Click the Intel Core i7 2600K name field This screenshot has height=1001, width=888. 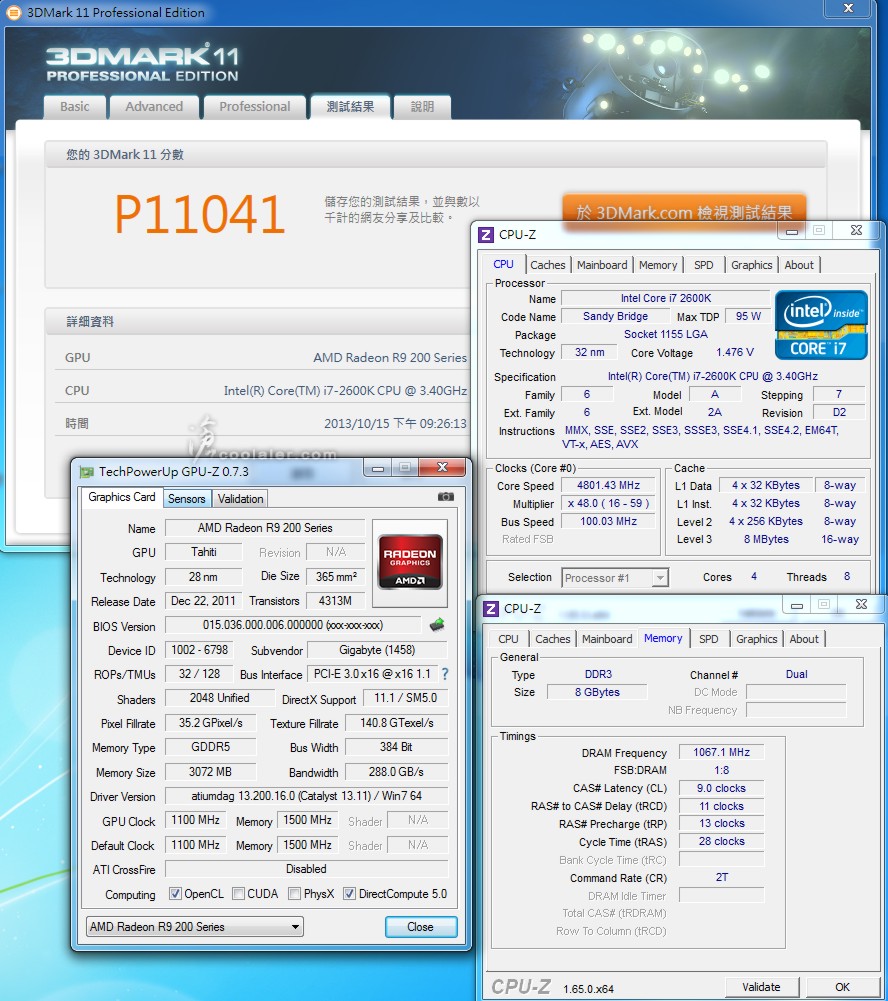[x=666, y=298]
